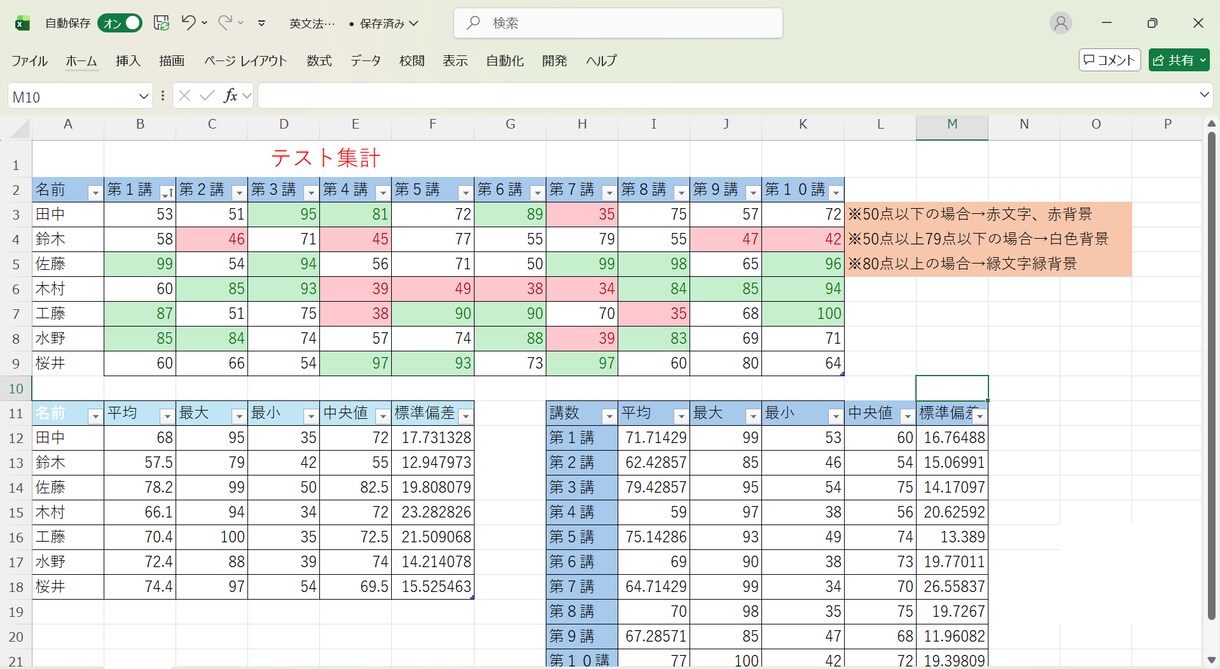Image resolution: width=1220 pixels, height=669 pixels.
Task: Open filter dropdown for 第８講 header
Action: pyautogui.click(x=681, y=192)
